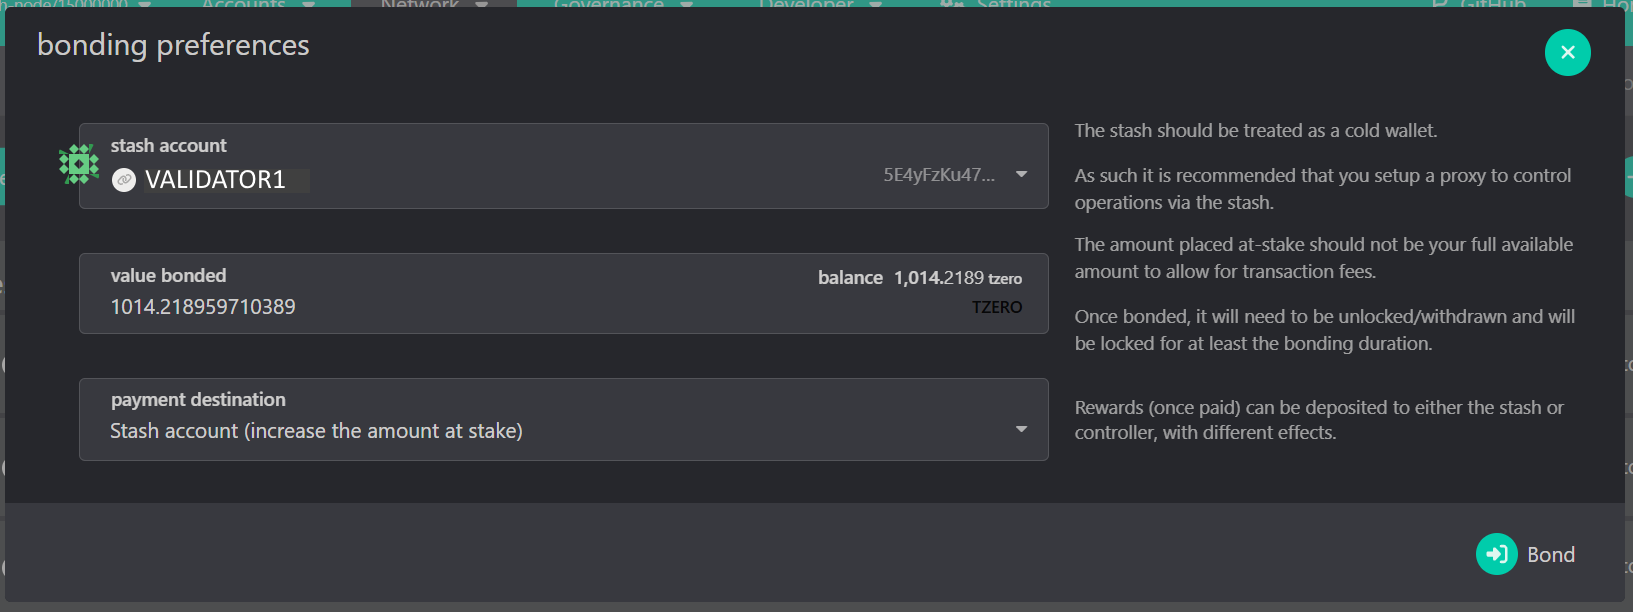This screenshot has width=1633, height=612.
Task: Select the Stash account payment destination option
Action: tap(316, 431)
